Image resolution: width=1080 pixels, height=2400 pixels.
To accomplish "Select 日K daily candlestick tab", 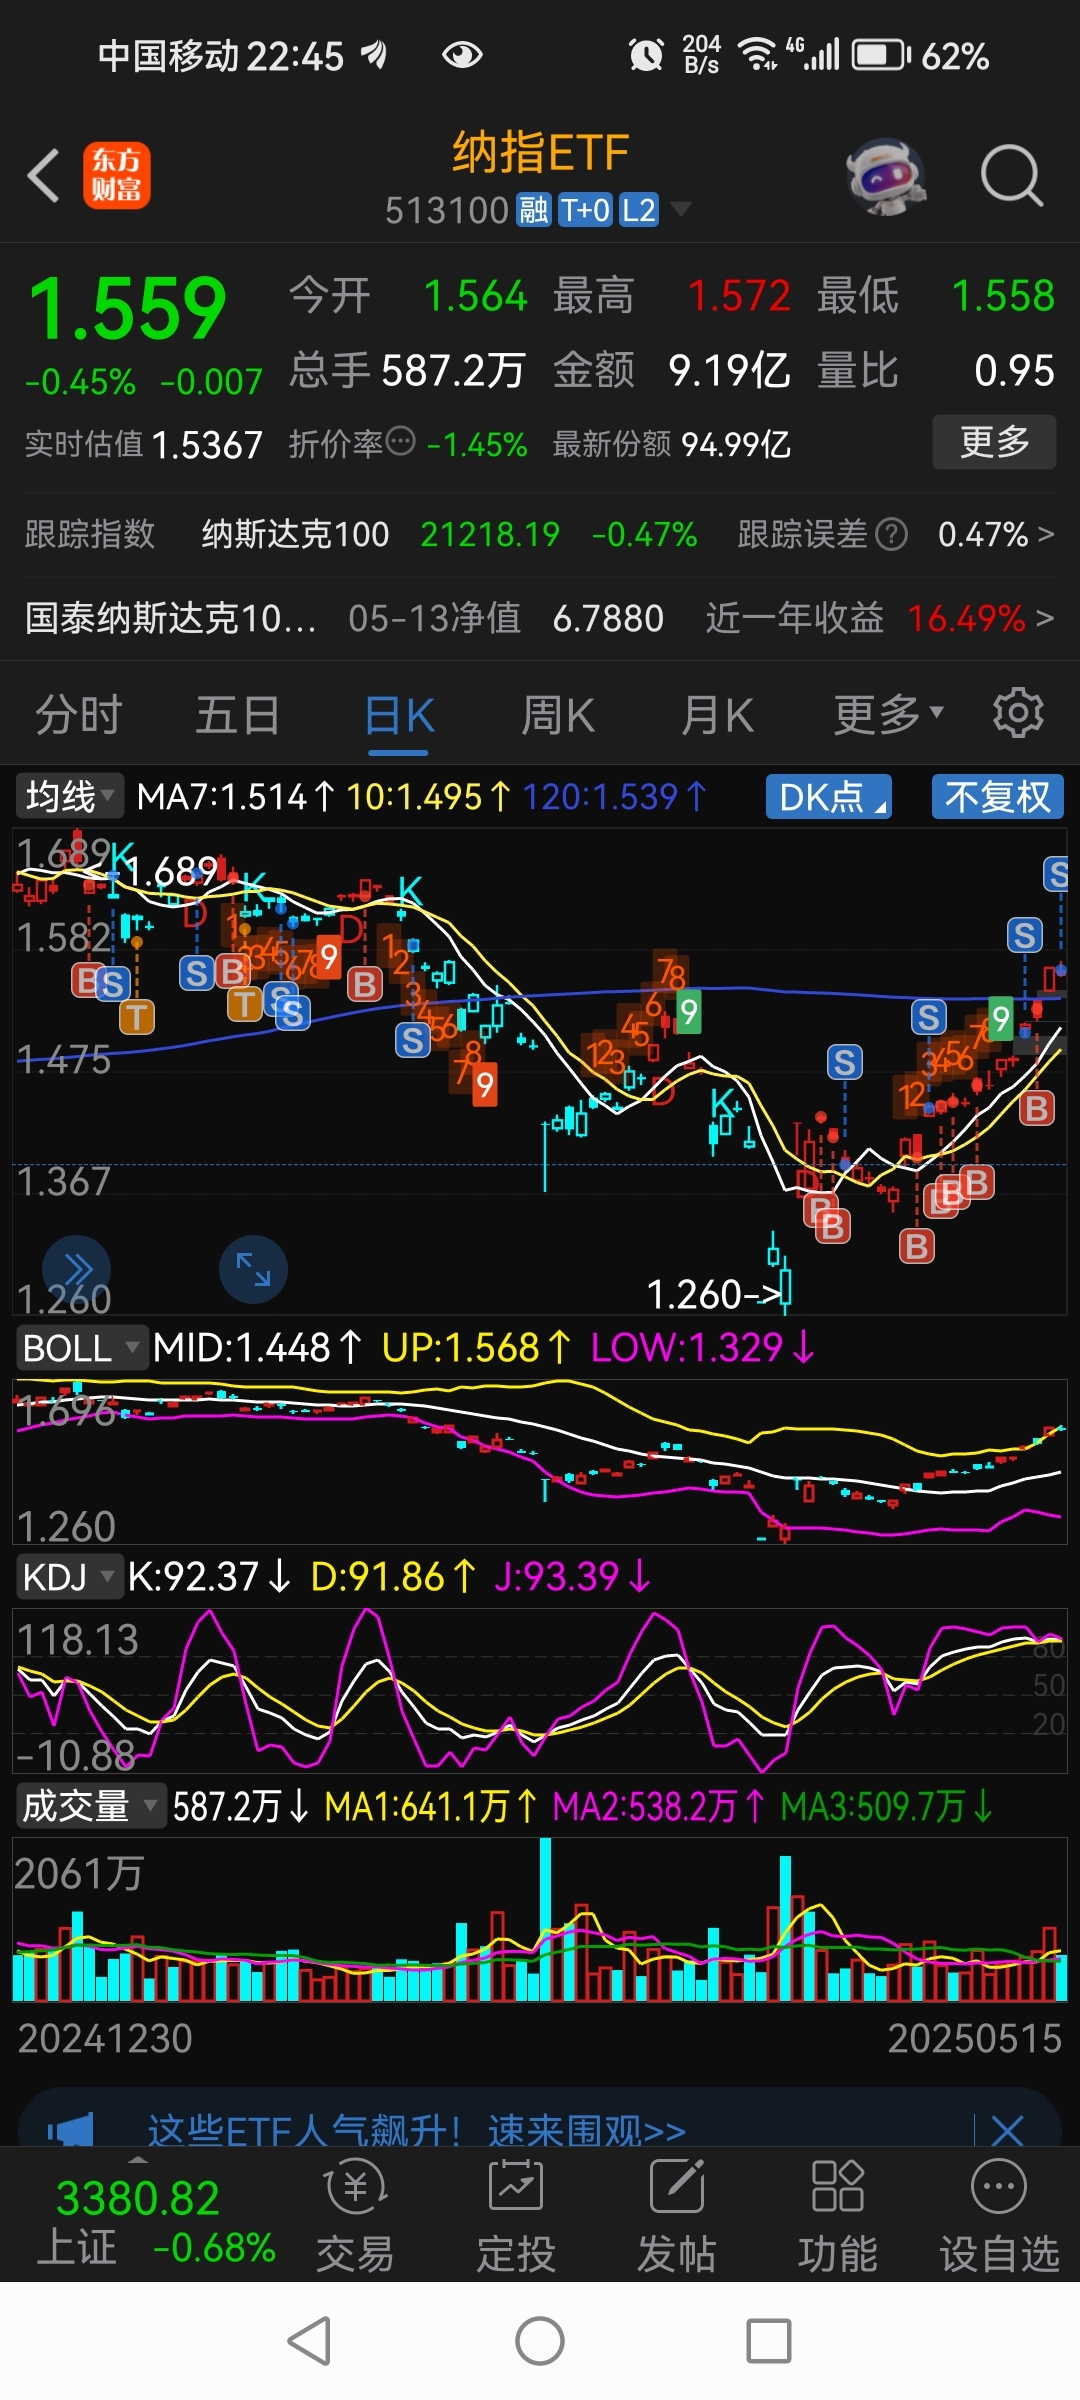I will [399, 715].
